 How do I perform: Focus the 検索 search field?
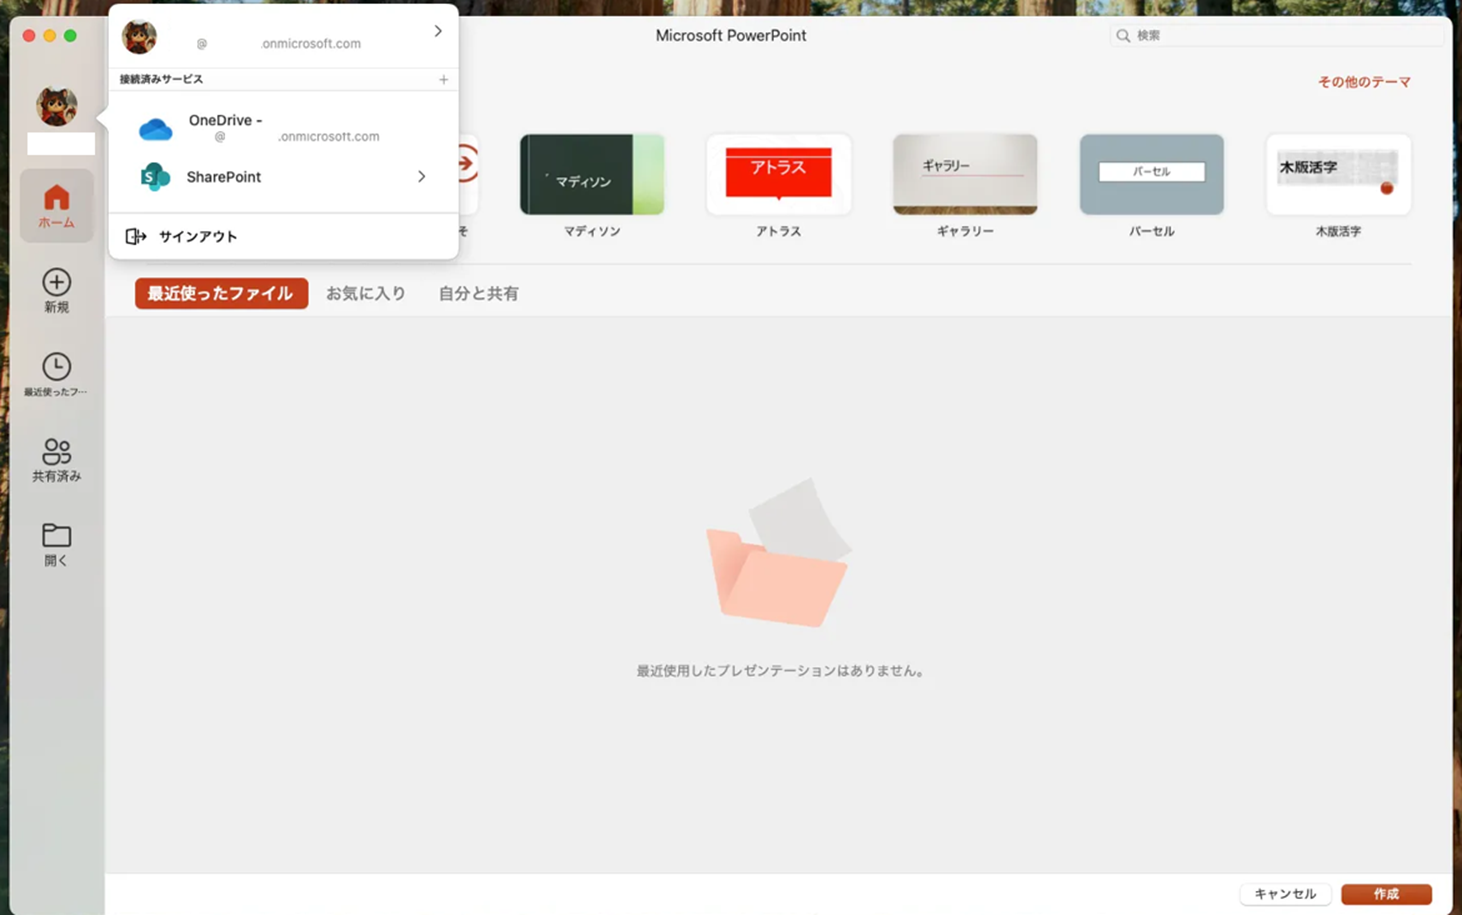pyautogui.click(x=1277, y=35)
